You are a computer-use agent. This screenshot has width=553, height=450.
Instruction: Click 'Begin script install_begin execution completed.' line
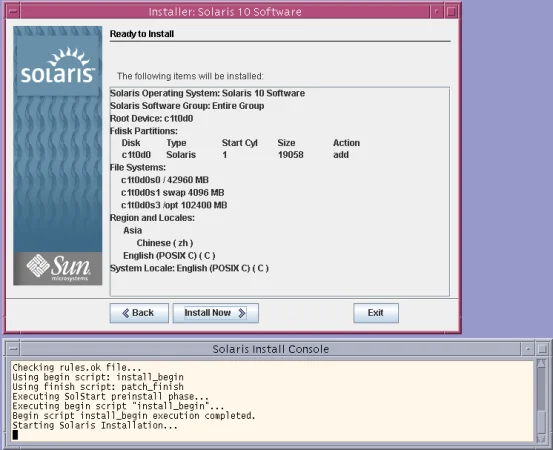coord(134,416)
